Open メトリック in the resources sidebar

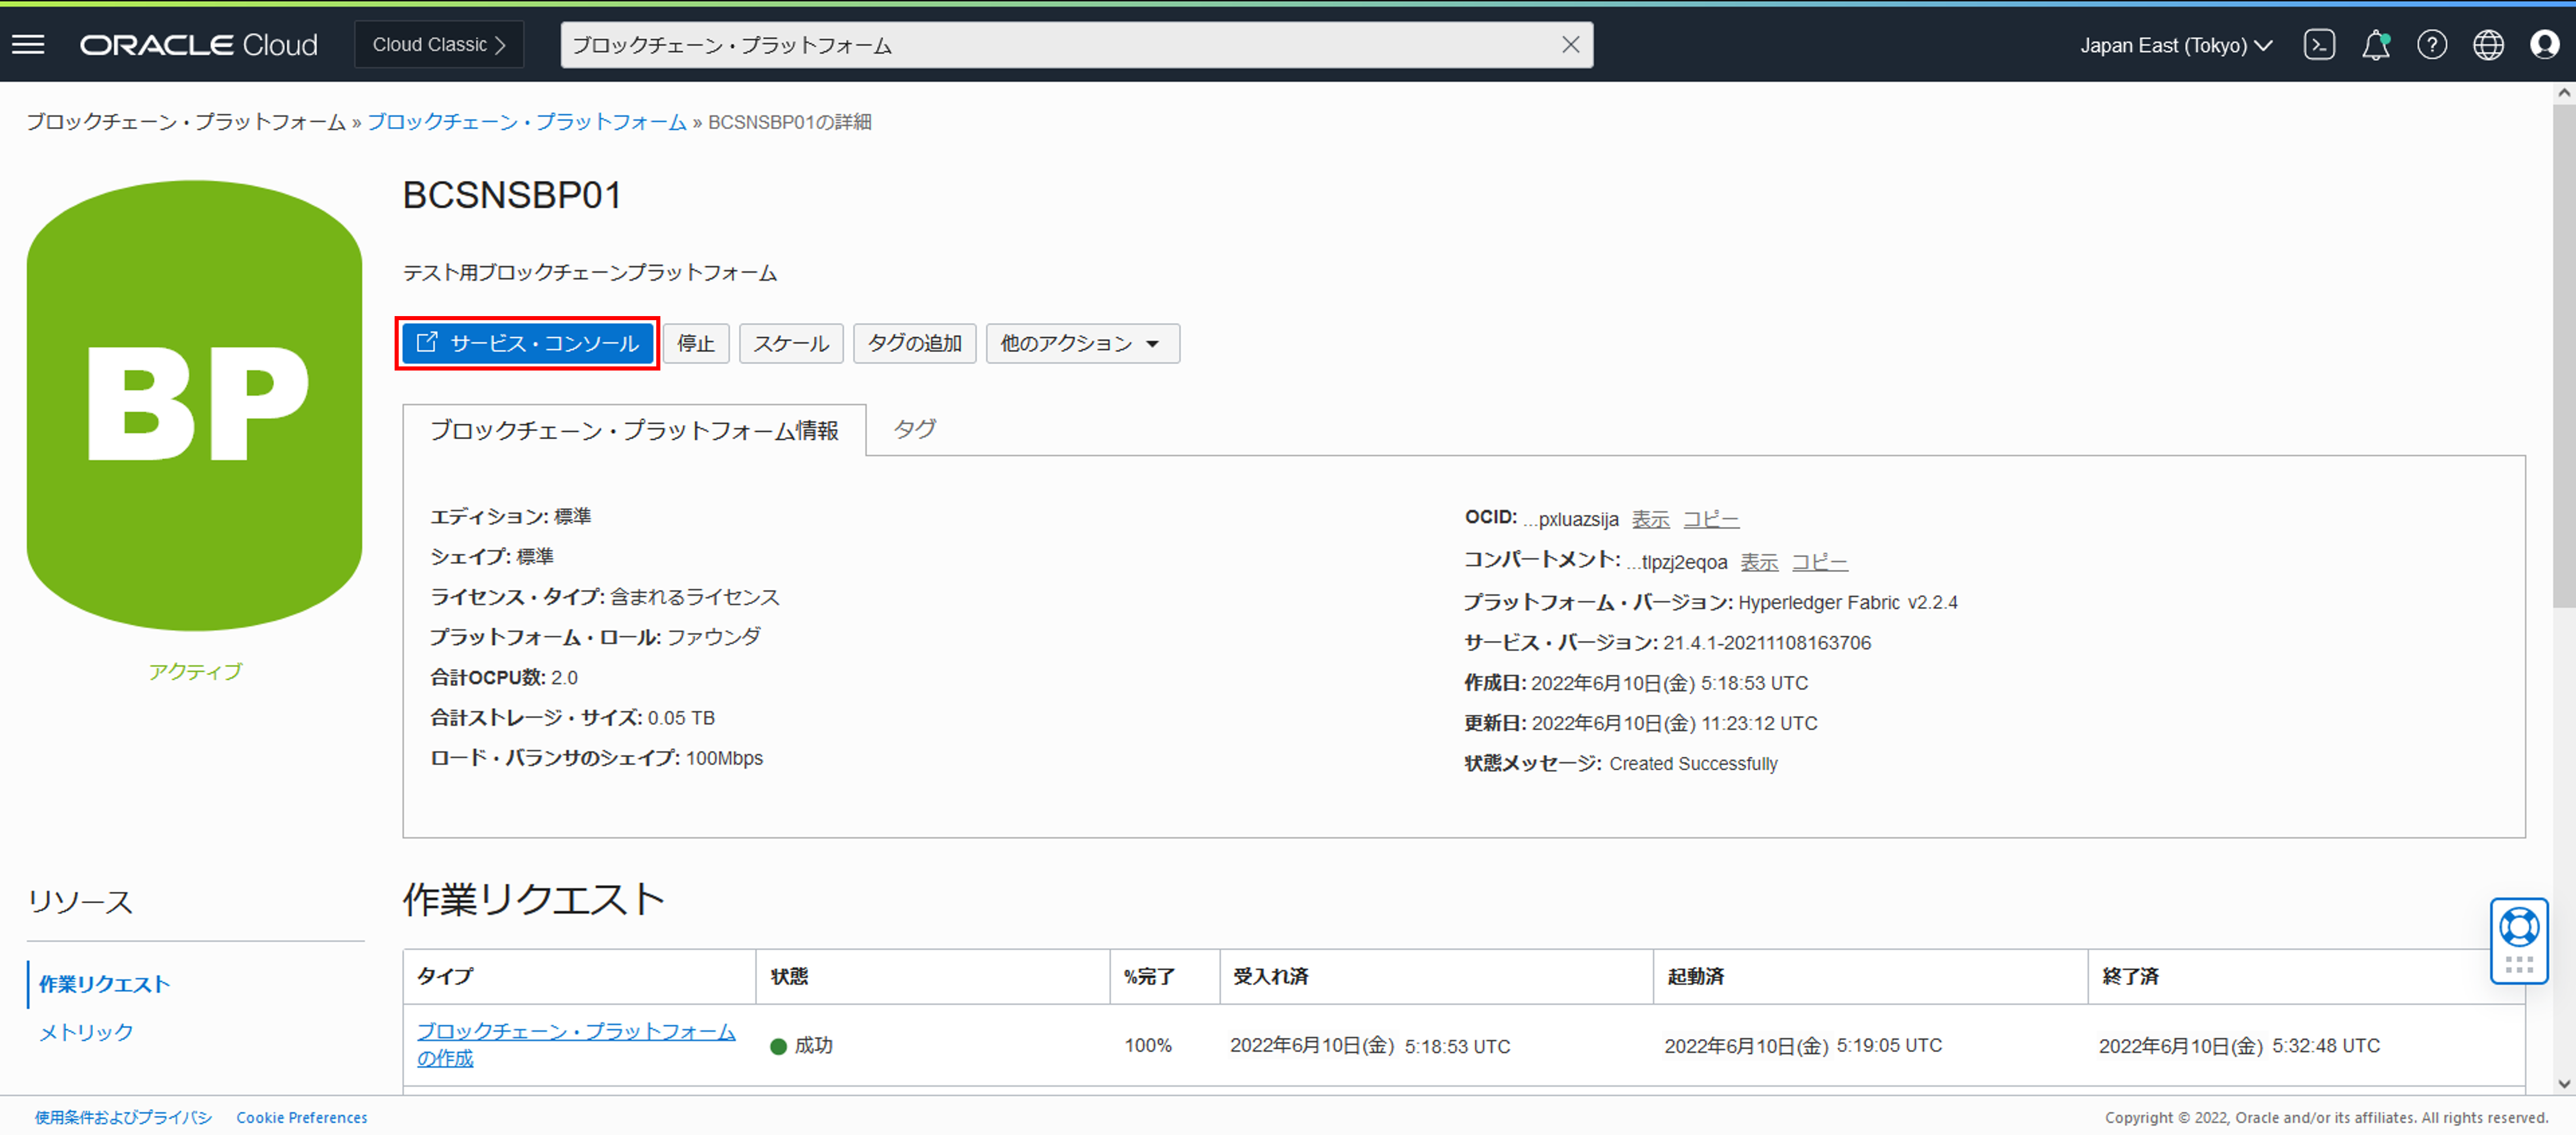84,1032
